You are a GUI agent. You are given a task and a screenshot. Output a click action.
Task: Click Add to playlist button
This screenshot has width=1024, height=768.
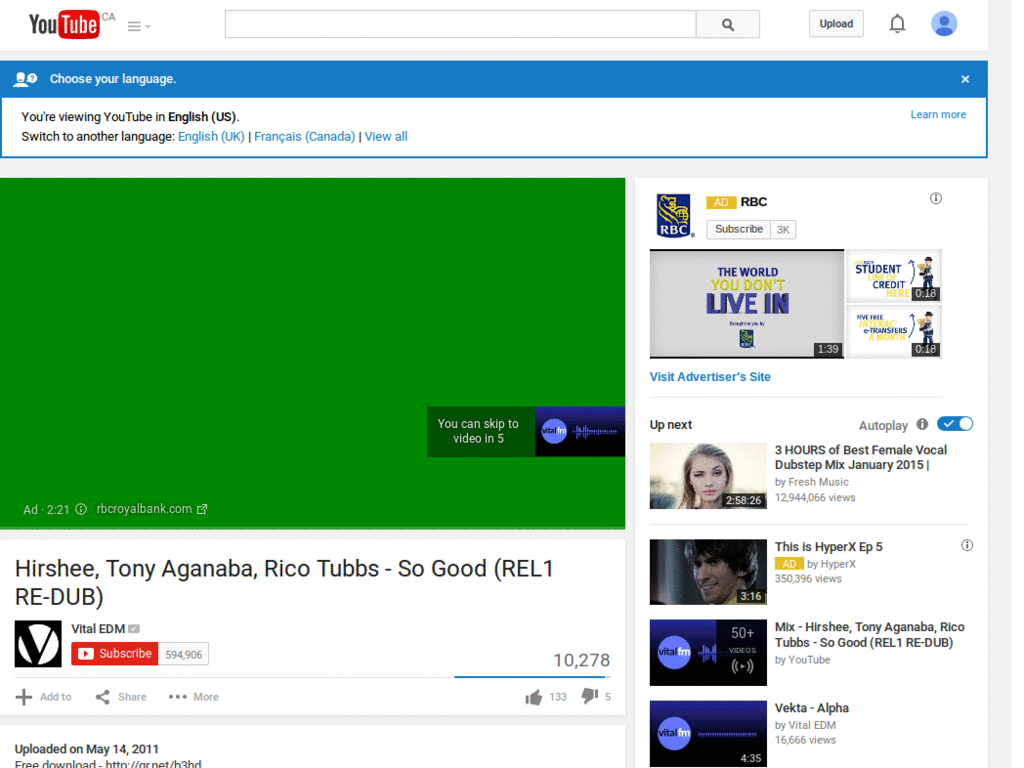coord(43,697)
